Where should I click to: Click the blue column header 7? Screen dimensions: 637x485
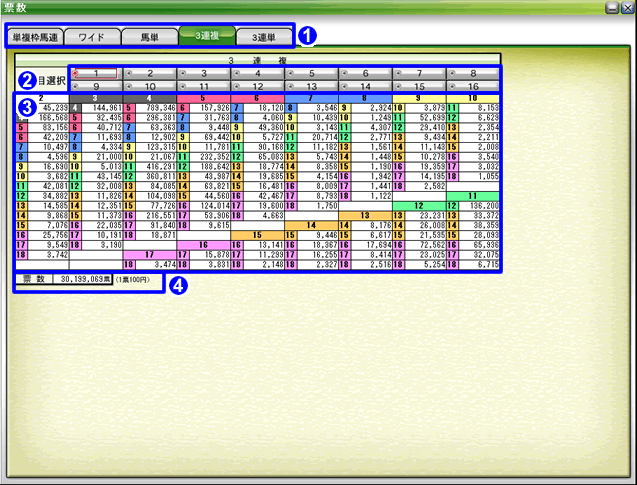tap(311, 98)
